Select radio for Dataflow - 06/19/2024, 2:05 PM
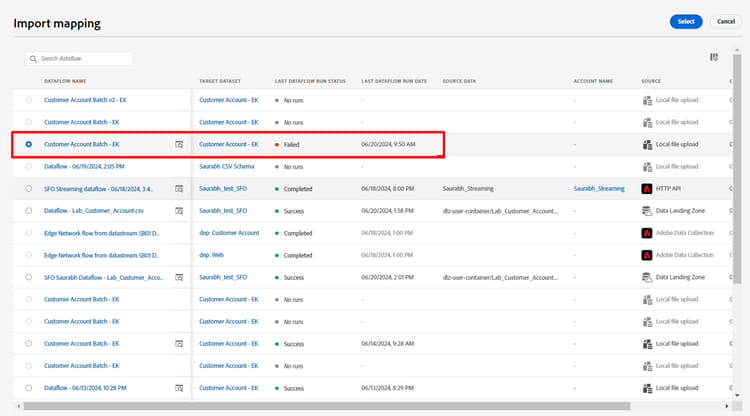The width and height of the screenshot is (750, 416). pos(29,166)
